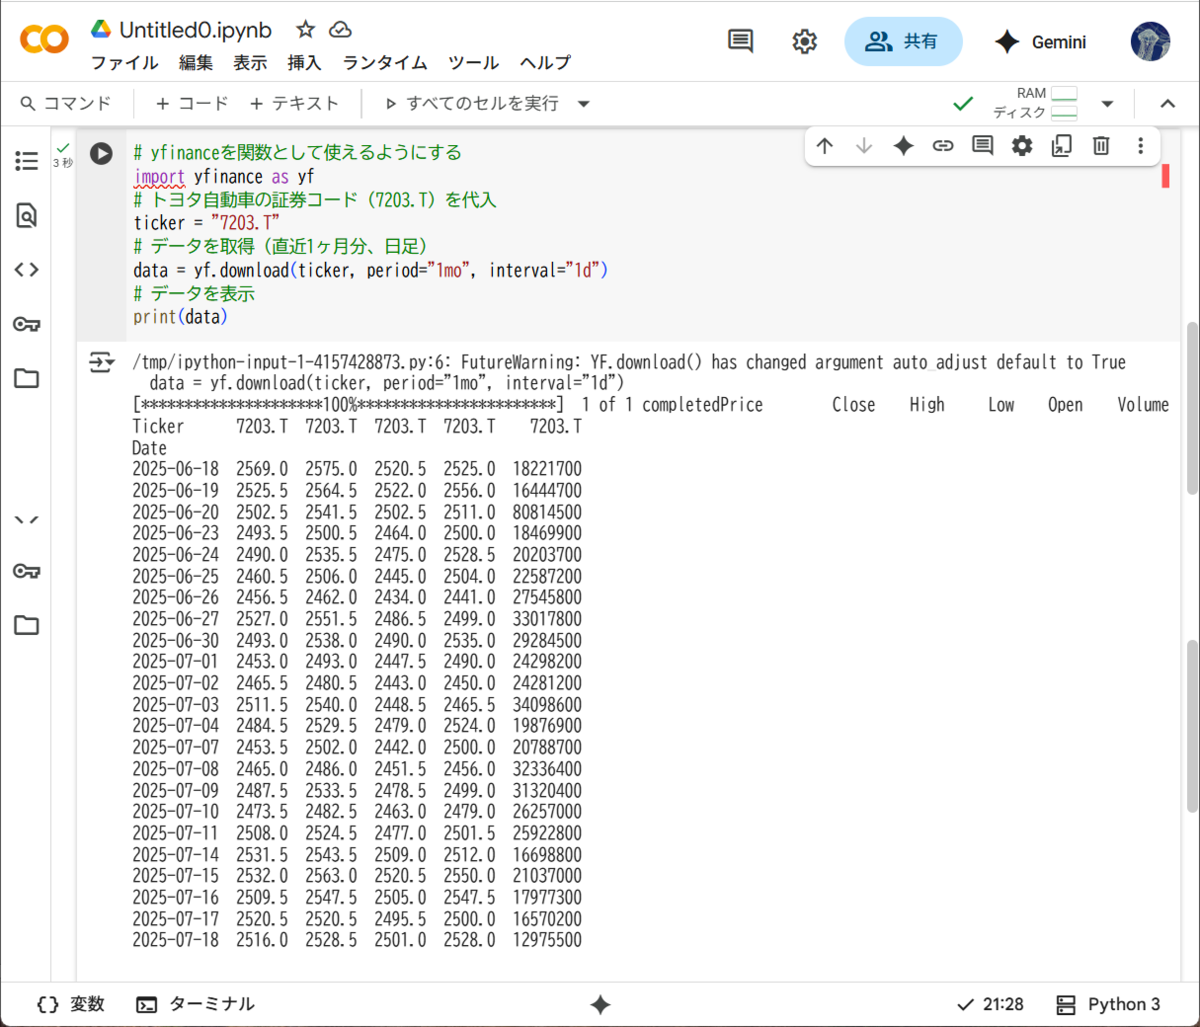Open files folder icon in upper sidebar
Viewport: 1200px width, 1027px height.
pyautogui.click(x=26, y=378)
